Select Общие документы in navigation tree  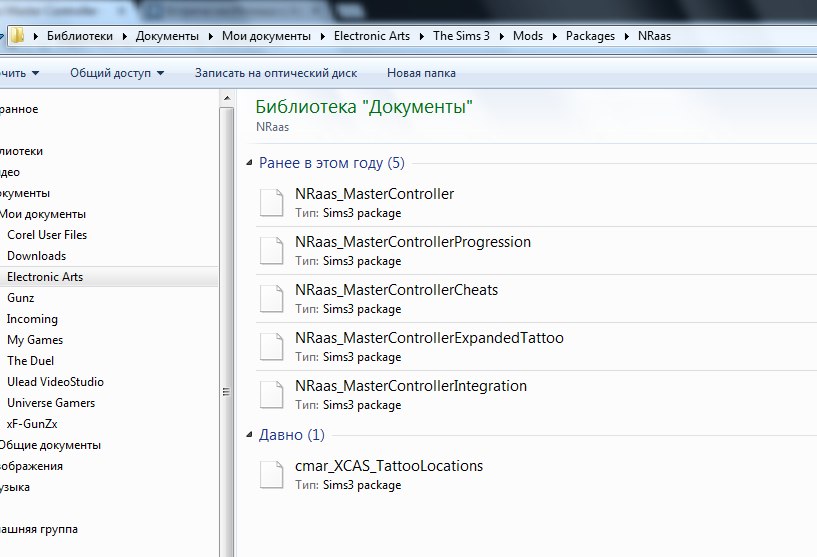coord(51,445)
